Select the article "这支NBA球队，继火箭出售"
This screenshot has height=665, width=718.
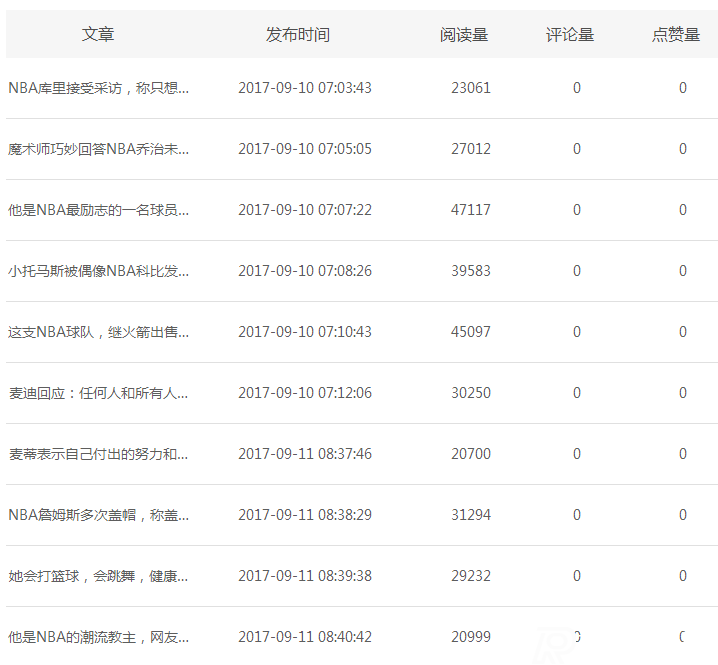coord(98,332)
